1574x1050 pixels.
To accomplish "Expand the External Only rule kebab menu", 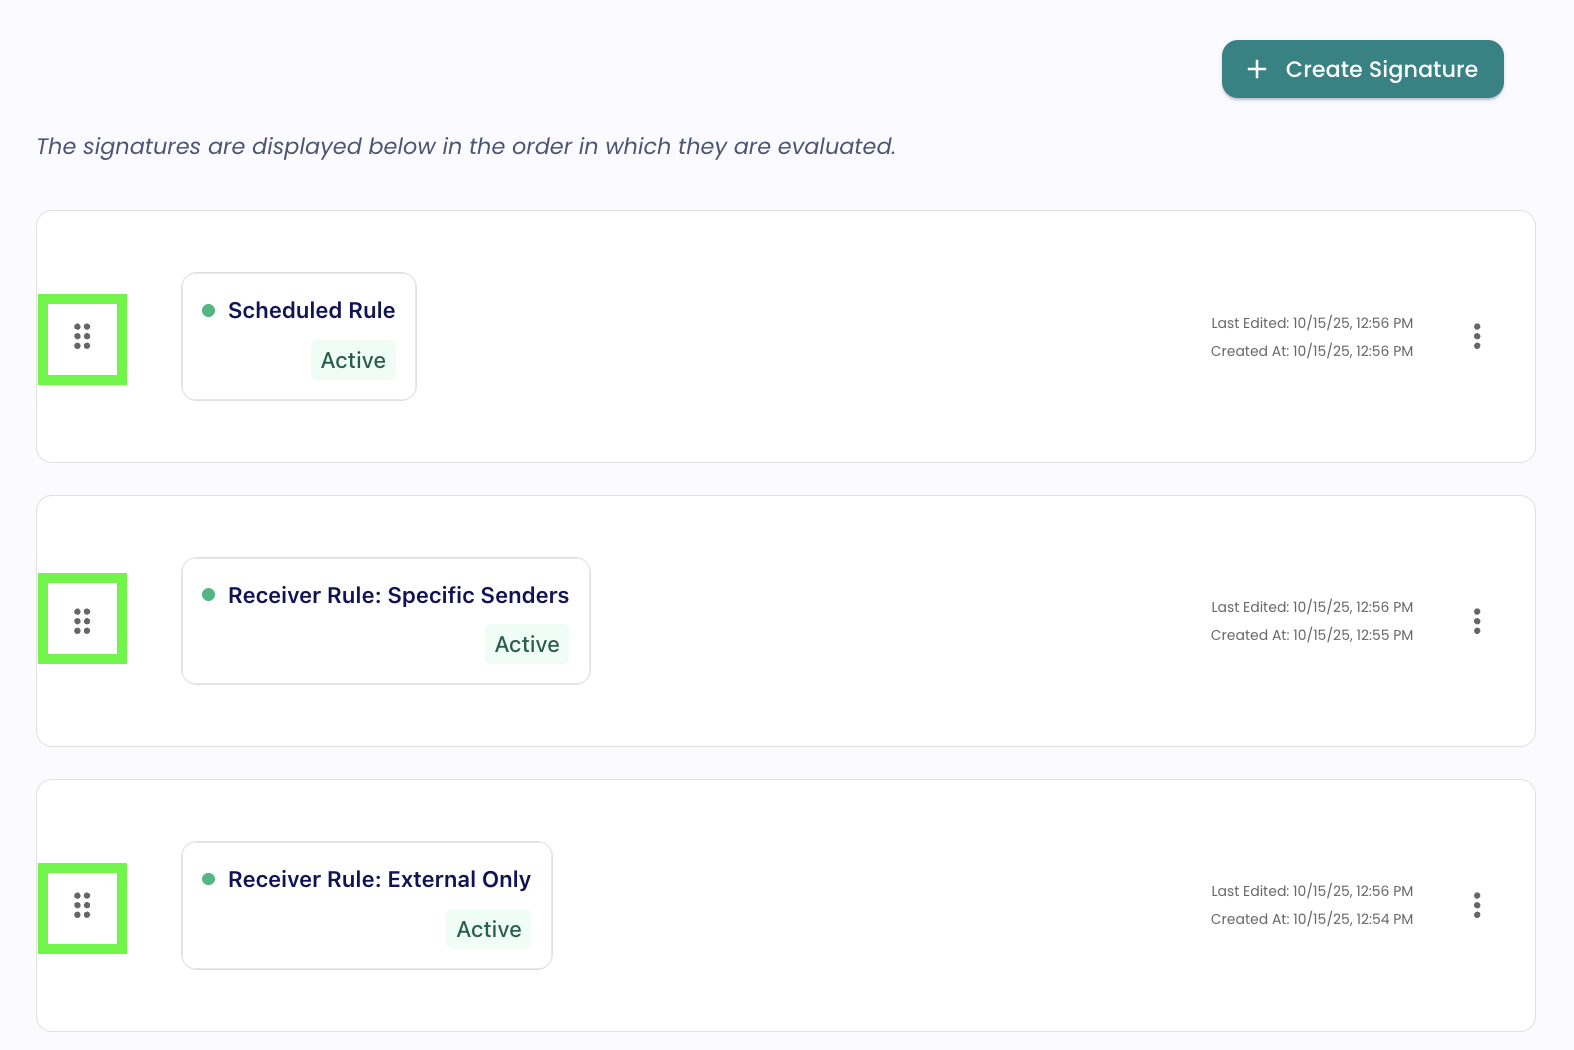I will click(x=1476, y=905).
